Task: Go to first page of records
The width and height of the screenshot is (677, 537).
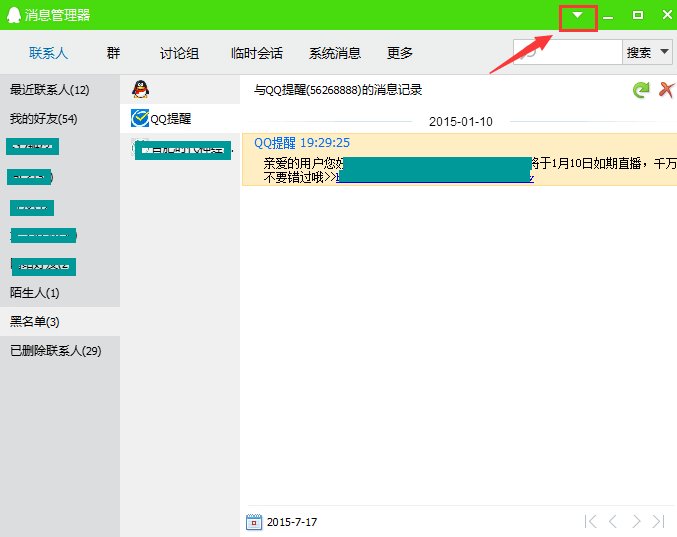Action: 590,521
